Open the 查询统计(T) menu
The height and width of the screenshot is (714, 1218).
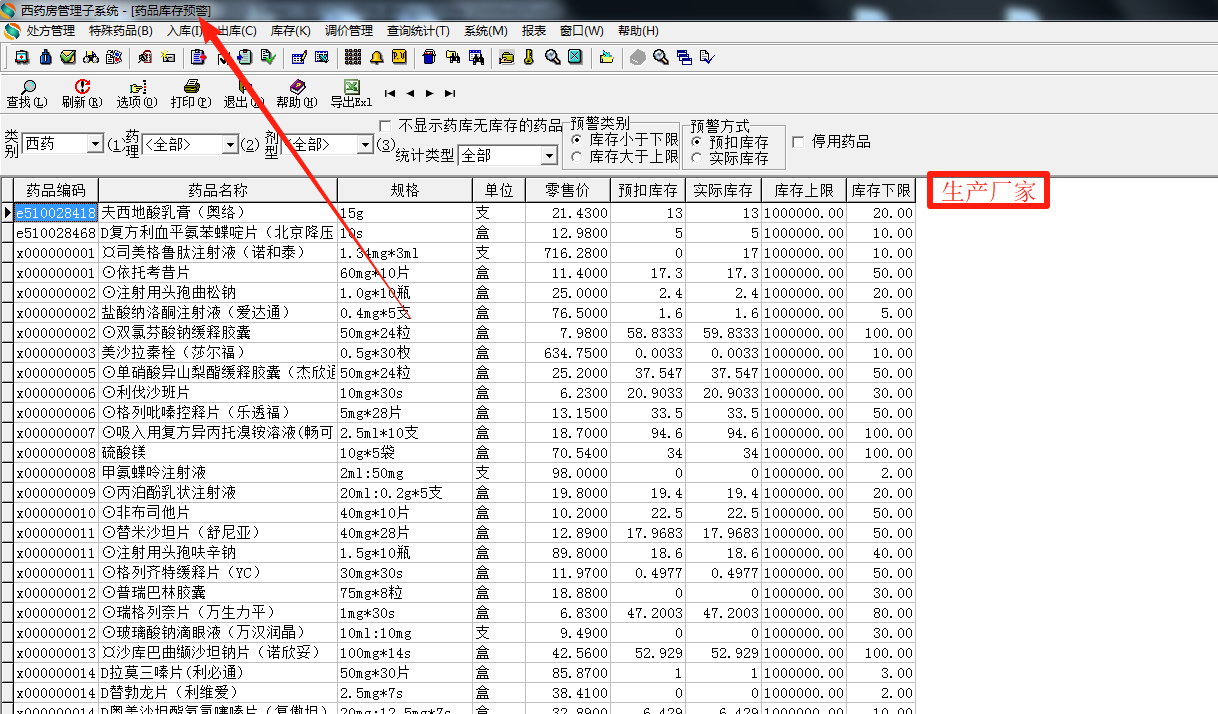coord(418,31)
